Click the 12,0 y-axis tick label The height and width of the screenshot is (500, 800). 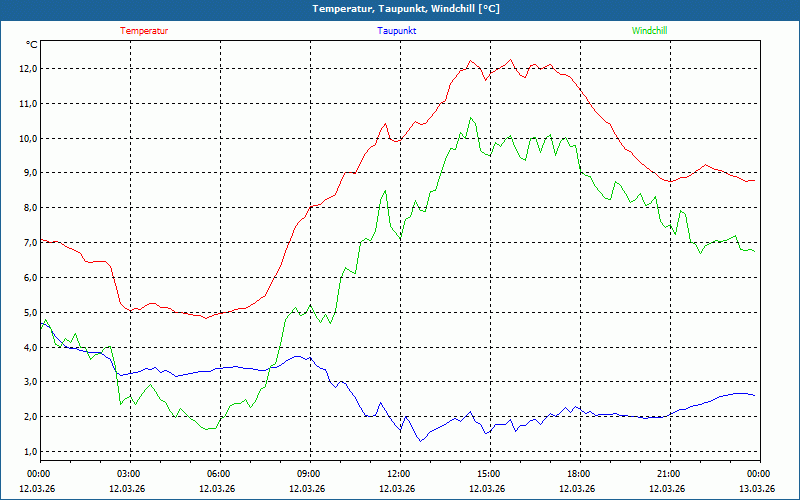click(x=28, y=69)
